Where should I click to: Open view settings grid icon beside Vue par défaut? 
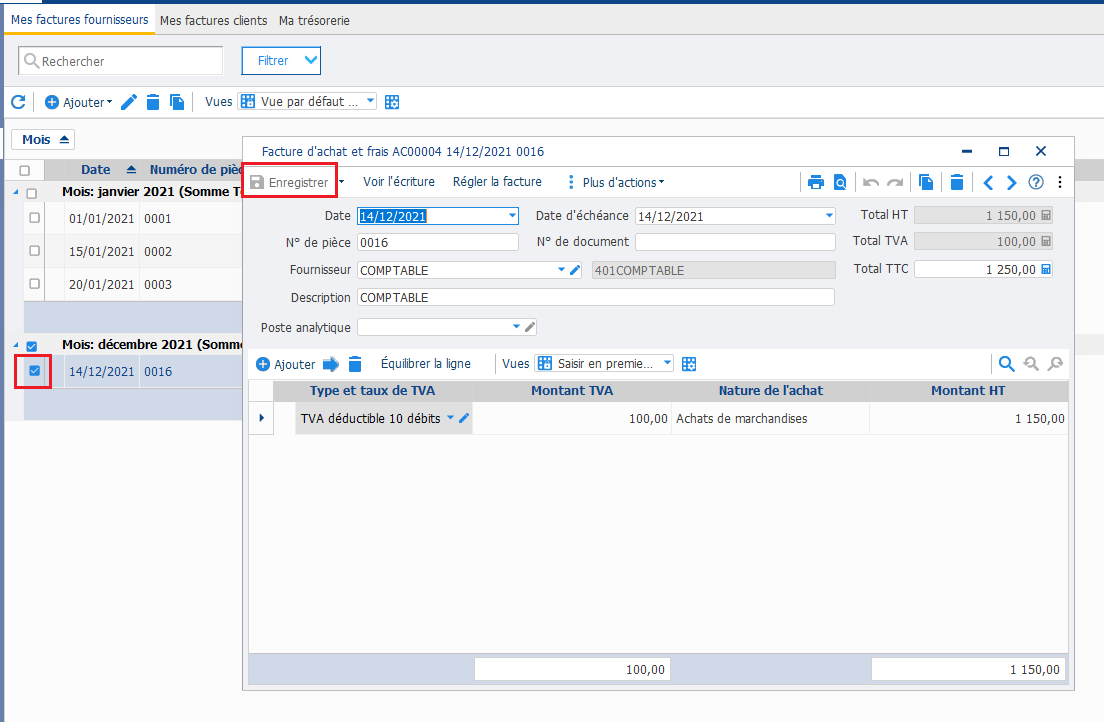392,102
